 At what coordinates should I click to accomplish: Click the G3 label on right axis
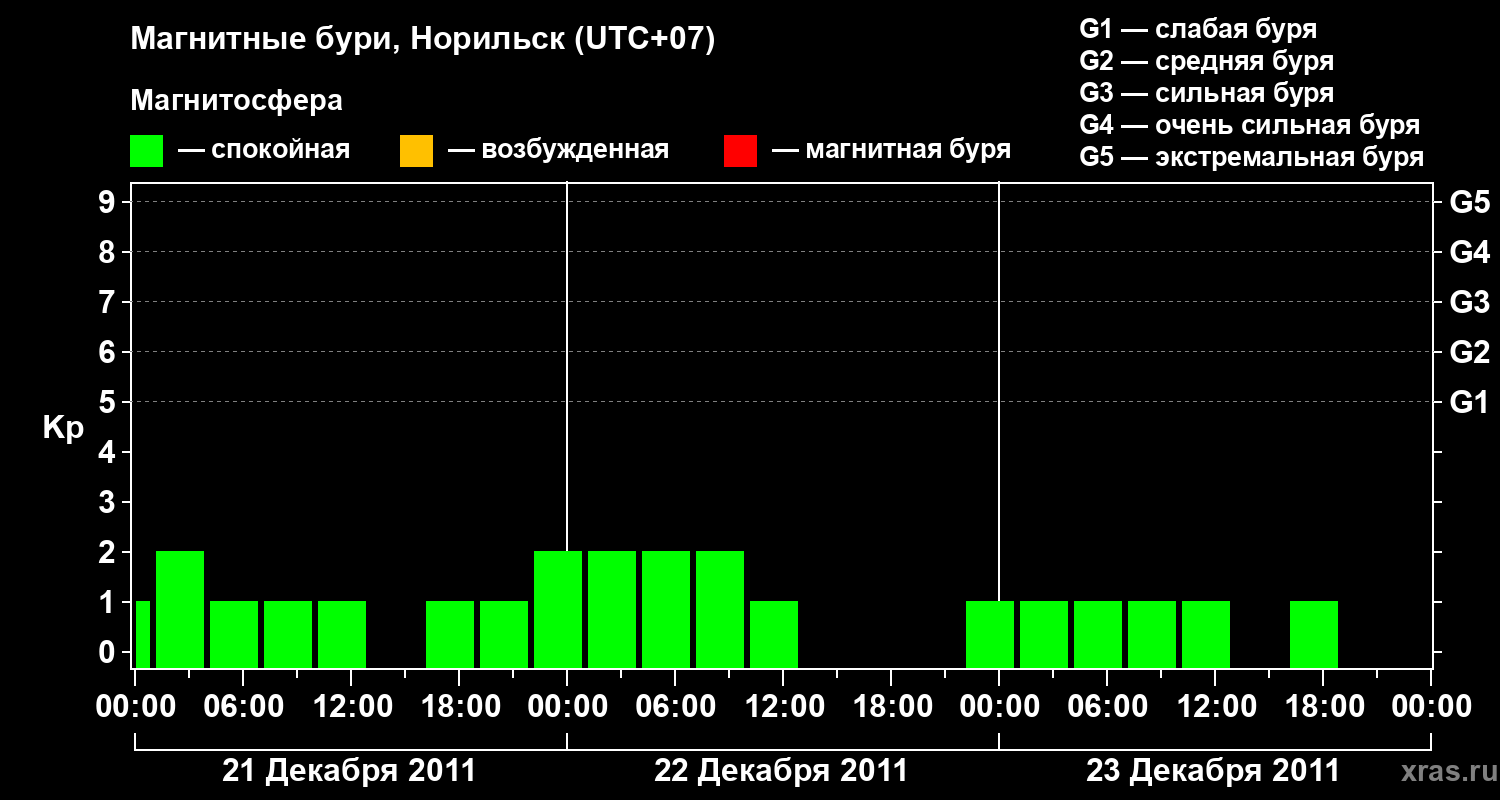coord(1470,302)
